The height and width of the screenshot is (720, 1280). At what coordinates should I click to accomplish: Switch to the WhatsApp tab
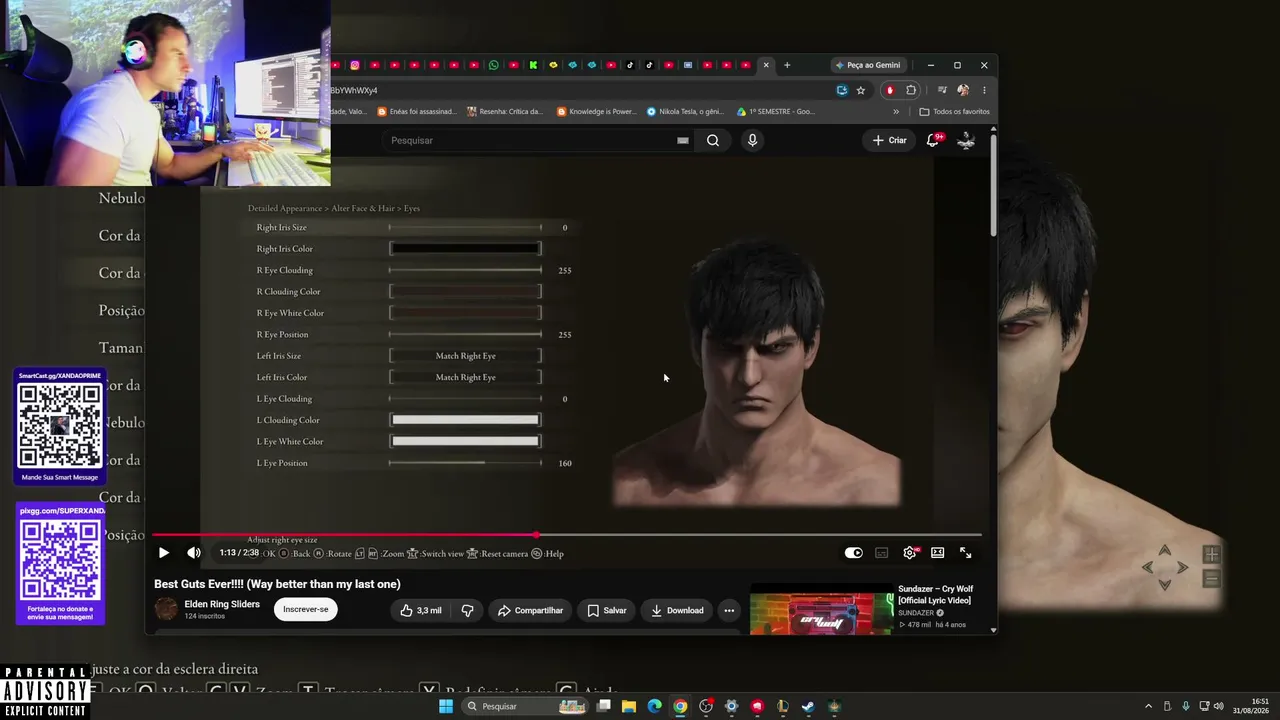[x=493, y=65]
